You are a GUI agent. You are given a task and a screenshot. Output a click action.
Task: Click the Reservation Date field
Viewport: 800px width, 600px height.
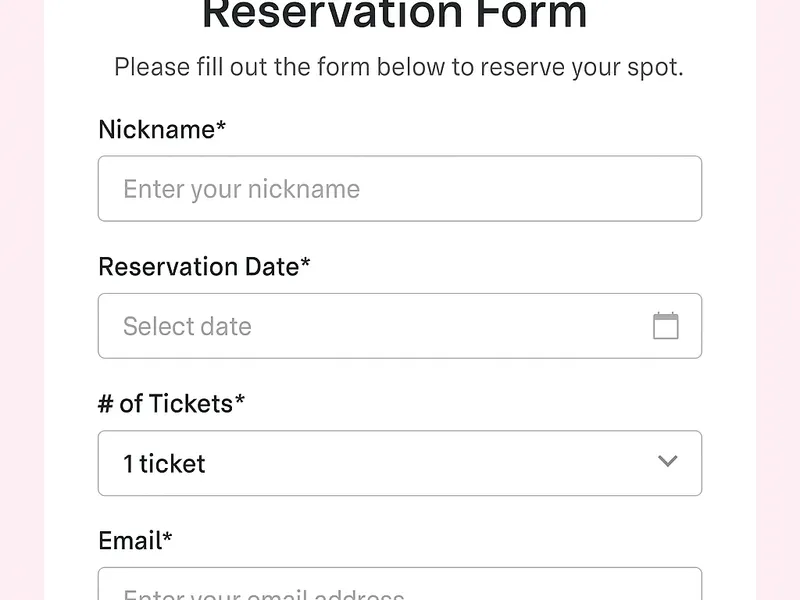click(400, 326)
